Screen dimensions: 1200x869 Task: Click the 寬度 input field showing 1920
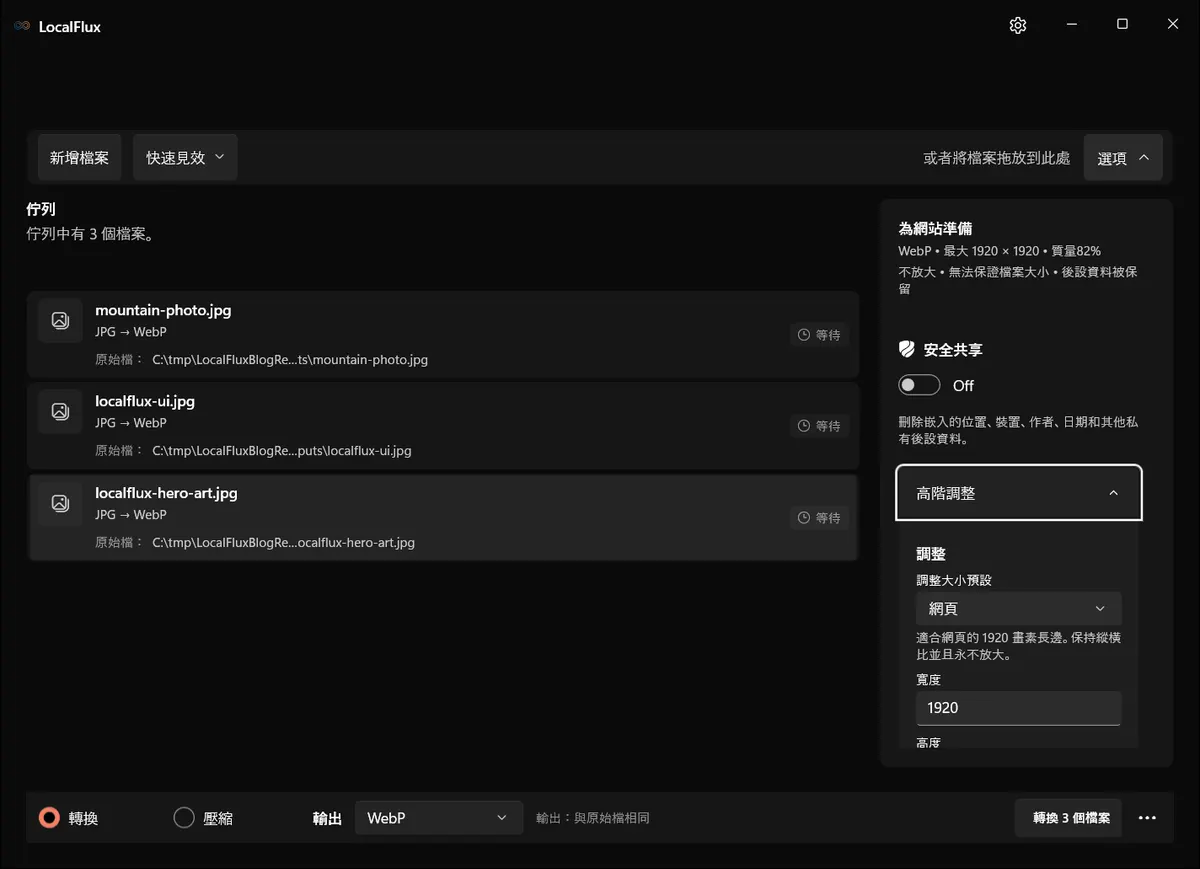click(x=1019, y=708)
